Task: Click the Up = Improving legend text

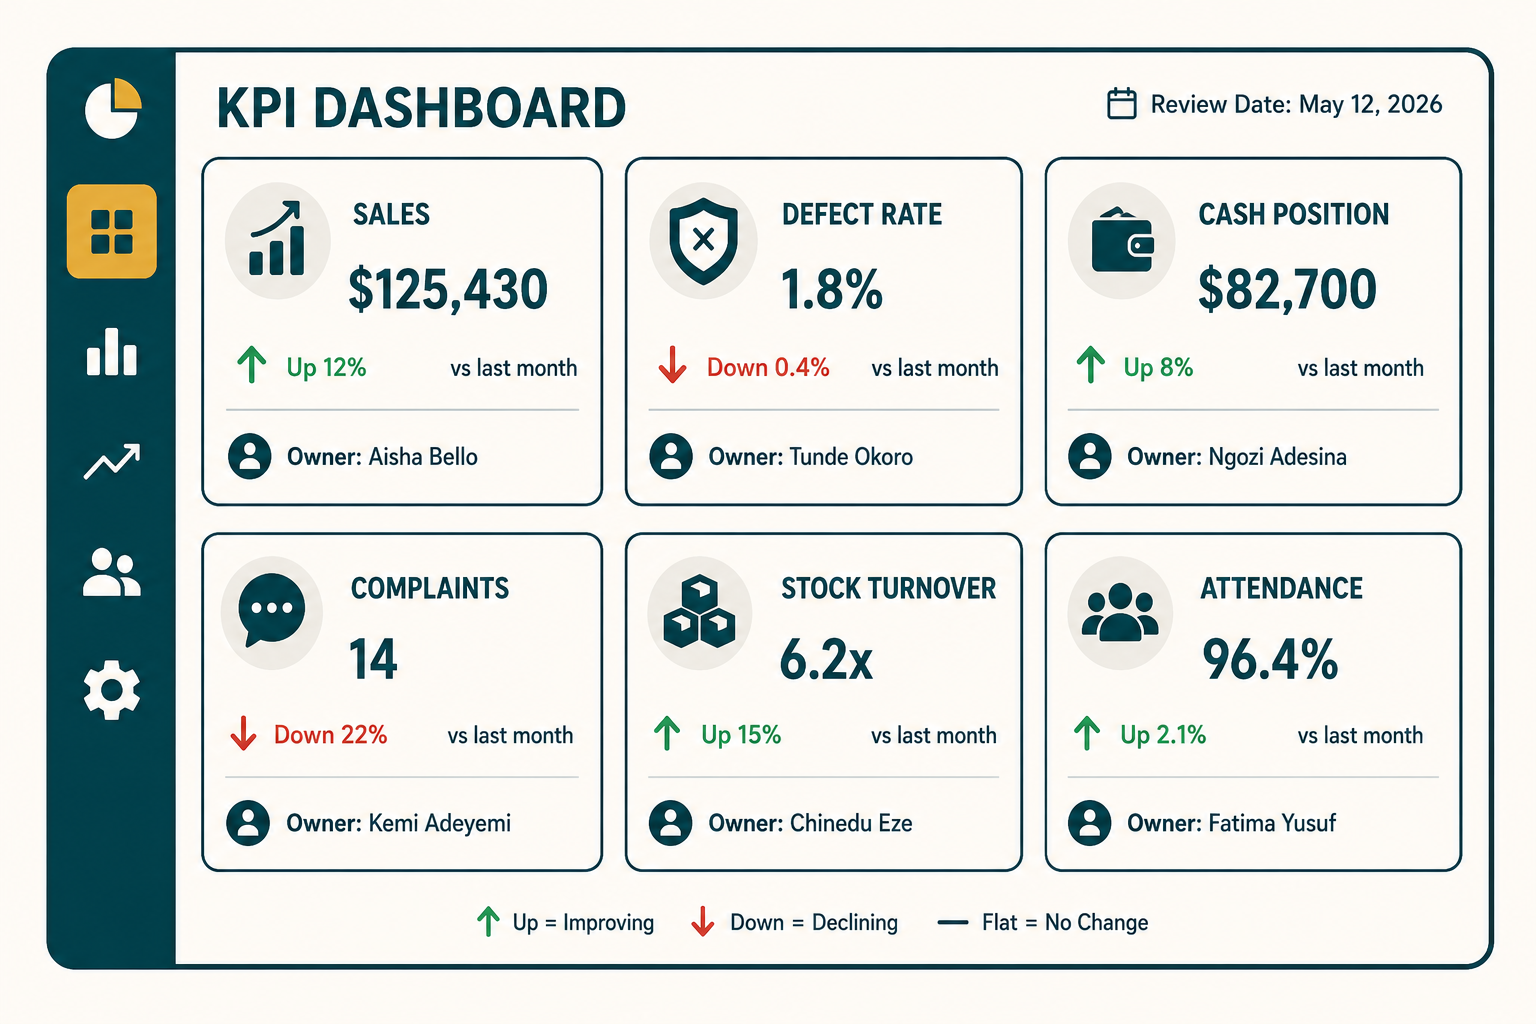Action: pos(583,922)
